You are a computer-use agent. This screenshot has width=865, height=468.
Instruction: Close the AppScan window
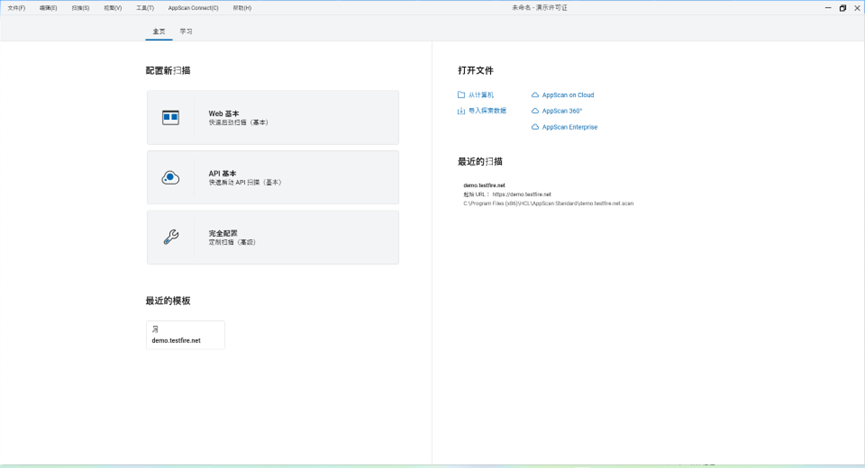coord(857,8)
